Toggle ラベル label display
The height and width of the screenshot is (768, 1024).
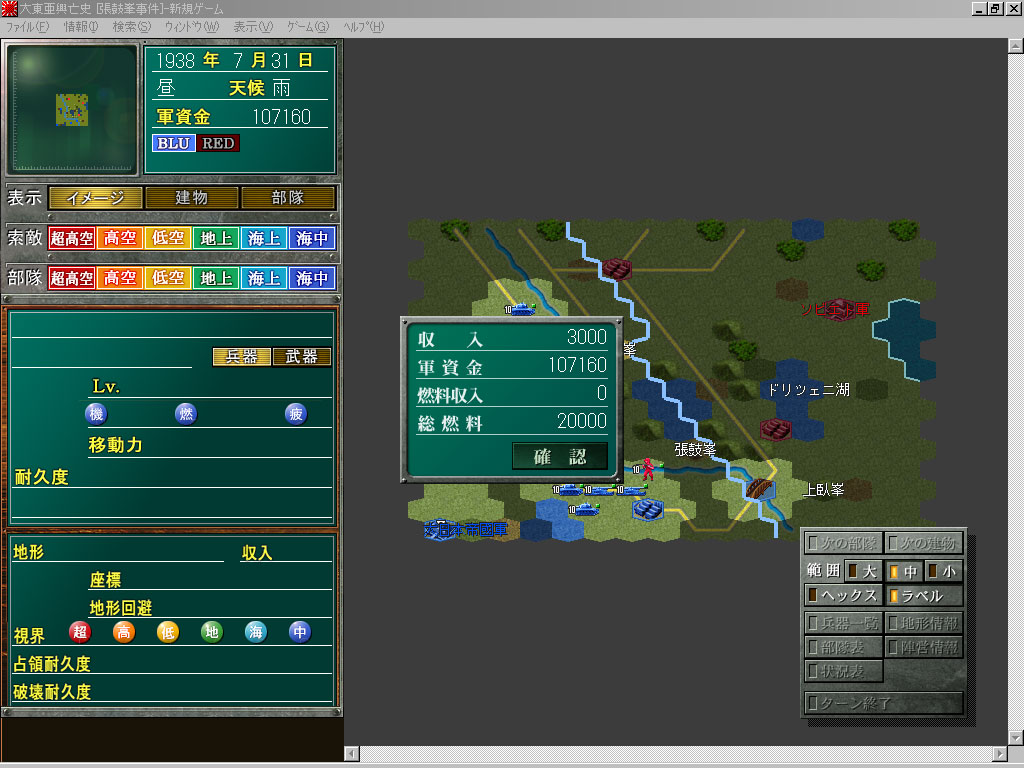tap(924, 596)
